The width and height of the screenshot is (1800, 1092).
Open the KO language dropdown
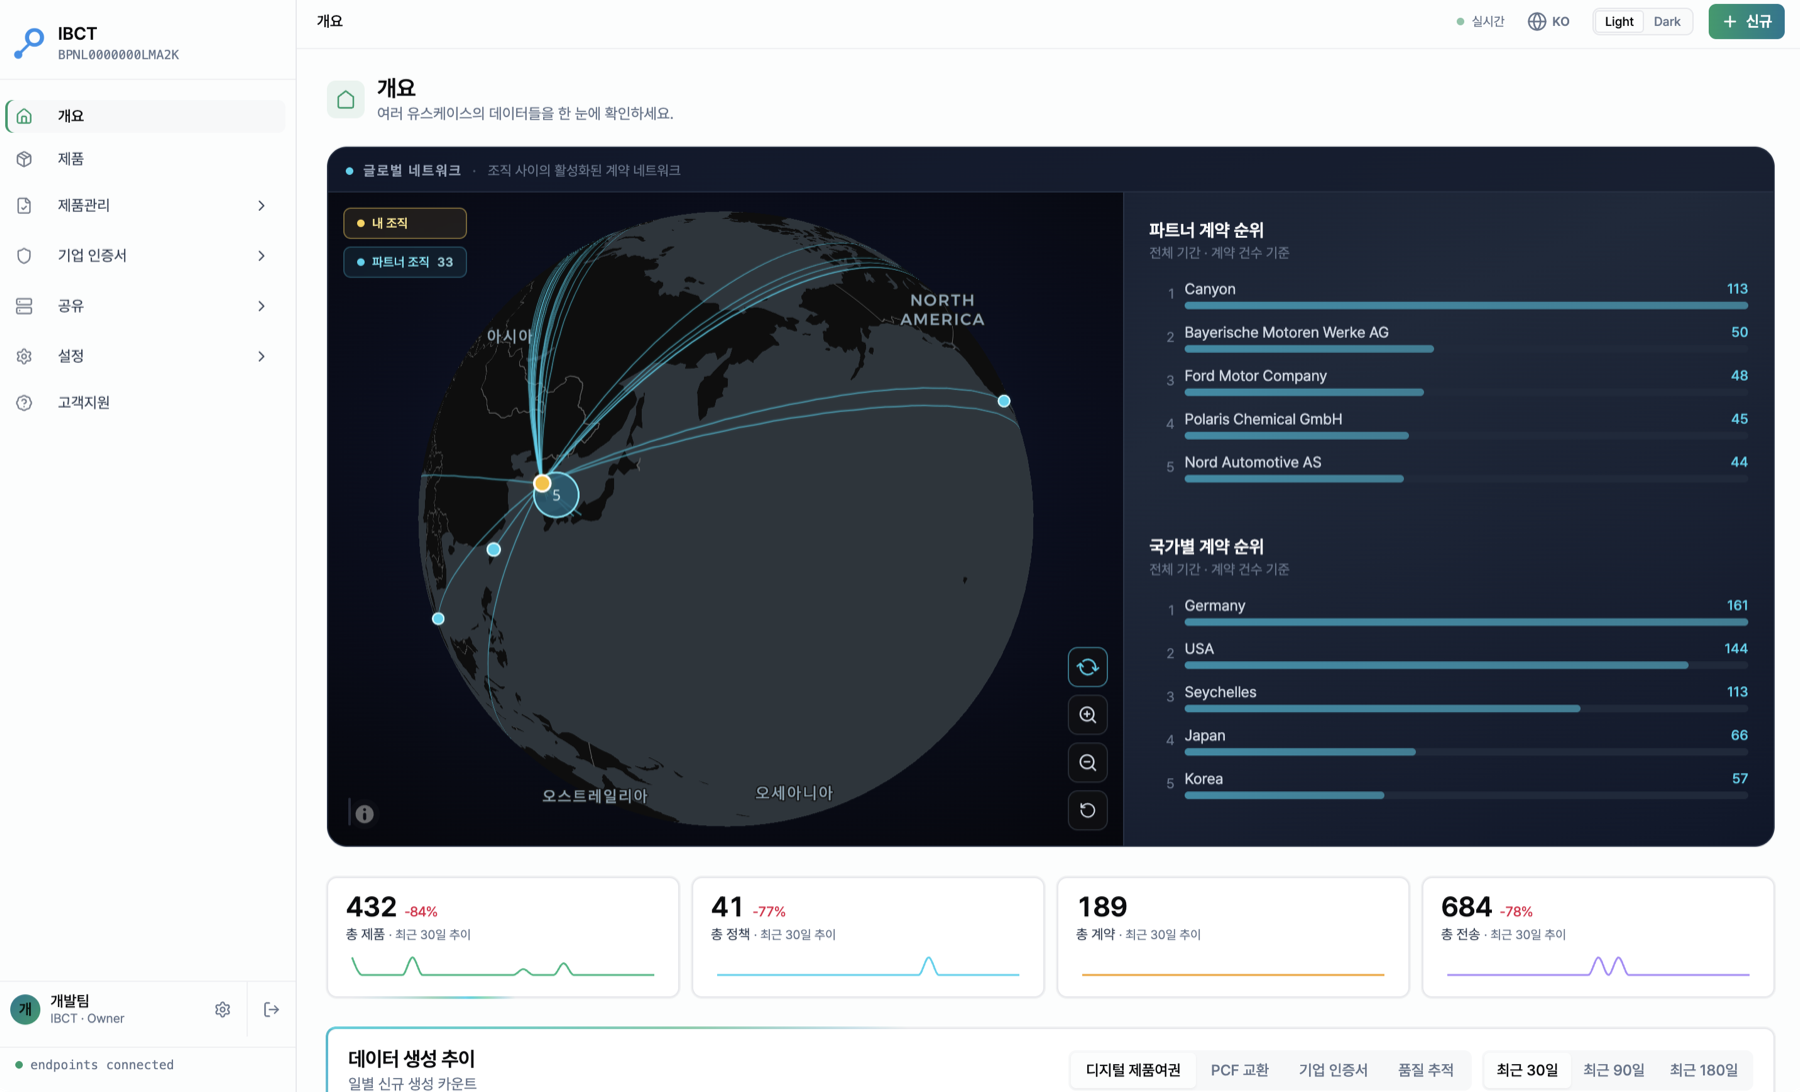pos(1549,21)
